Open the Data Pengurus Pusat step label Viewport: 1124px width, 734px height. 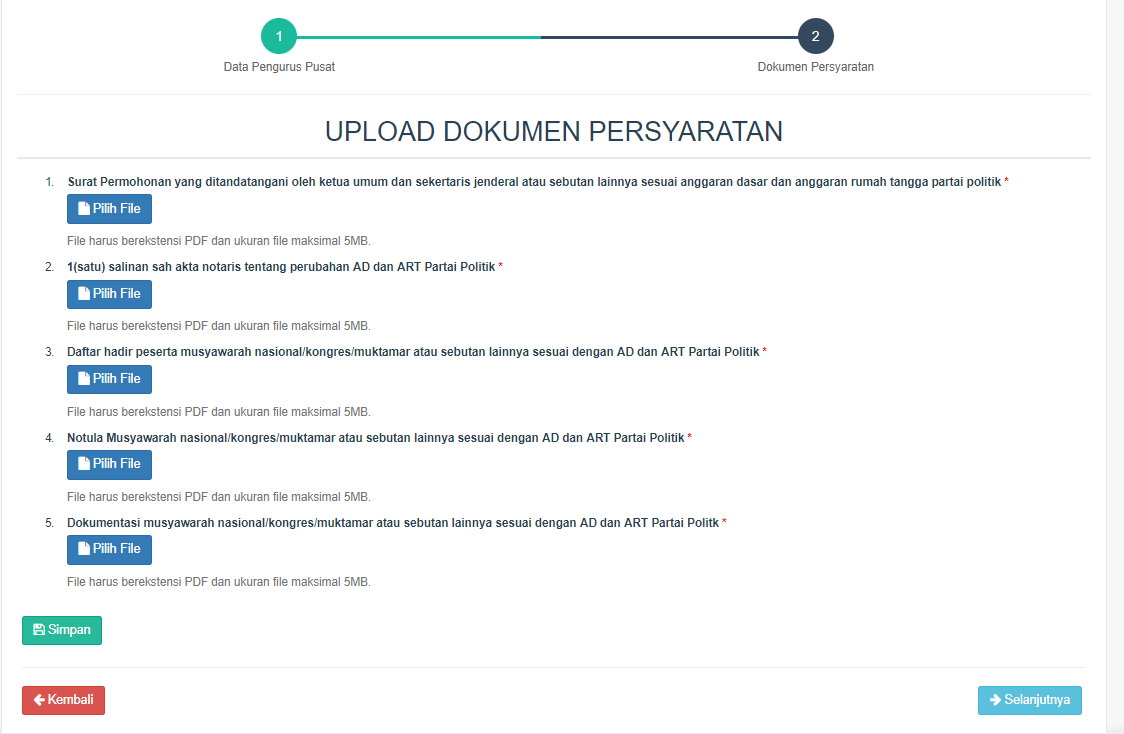point(279,67)
